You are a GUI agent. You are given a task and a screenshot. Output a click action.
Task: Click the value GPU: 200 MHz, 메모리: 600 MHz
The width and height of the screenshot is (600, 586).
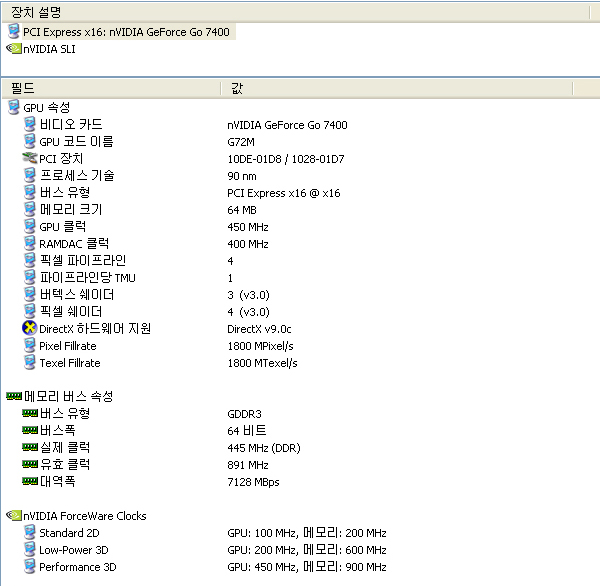click(x=307, y=550)
